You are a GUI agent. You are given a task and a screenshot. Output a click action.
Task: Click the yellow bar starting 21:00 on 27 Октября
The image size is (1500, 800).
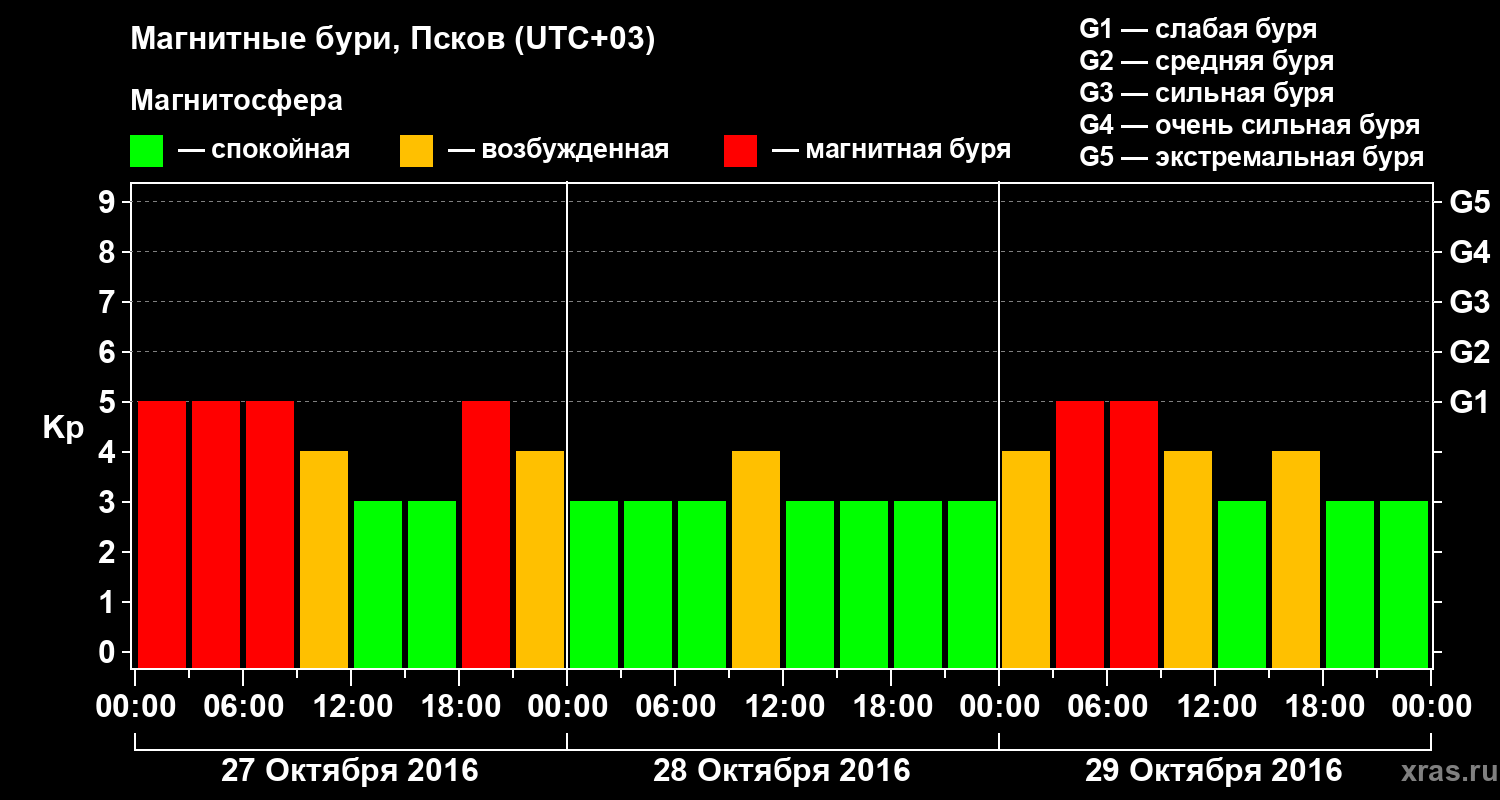[540, 559]
